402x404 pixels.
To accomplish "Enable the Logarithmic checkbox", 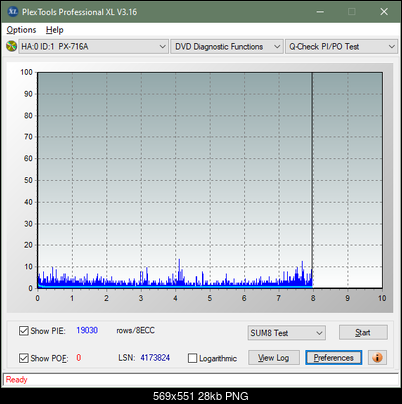I will point(192,358).
